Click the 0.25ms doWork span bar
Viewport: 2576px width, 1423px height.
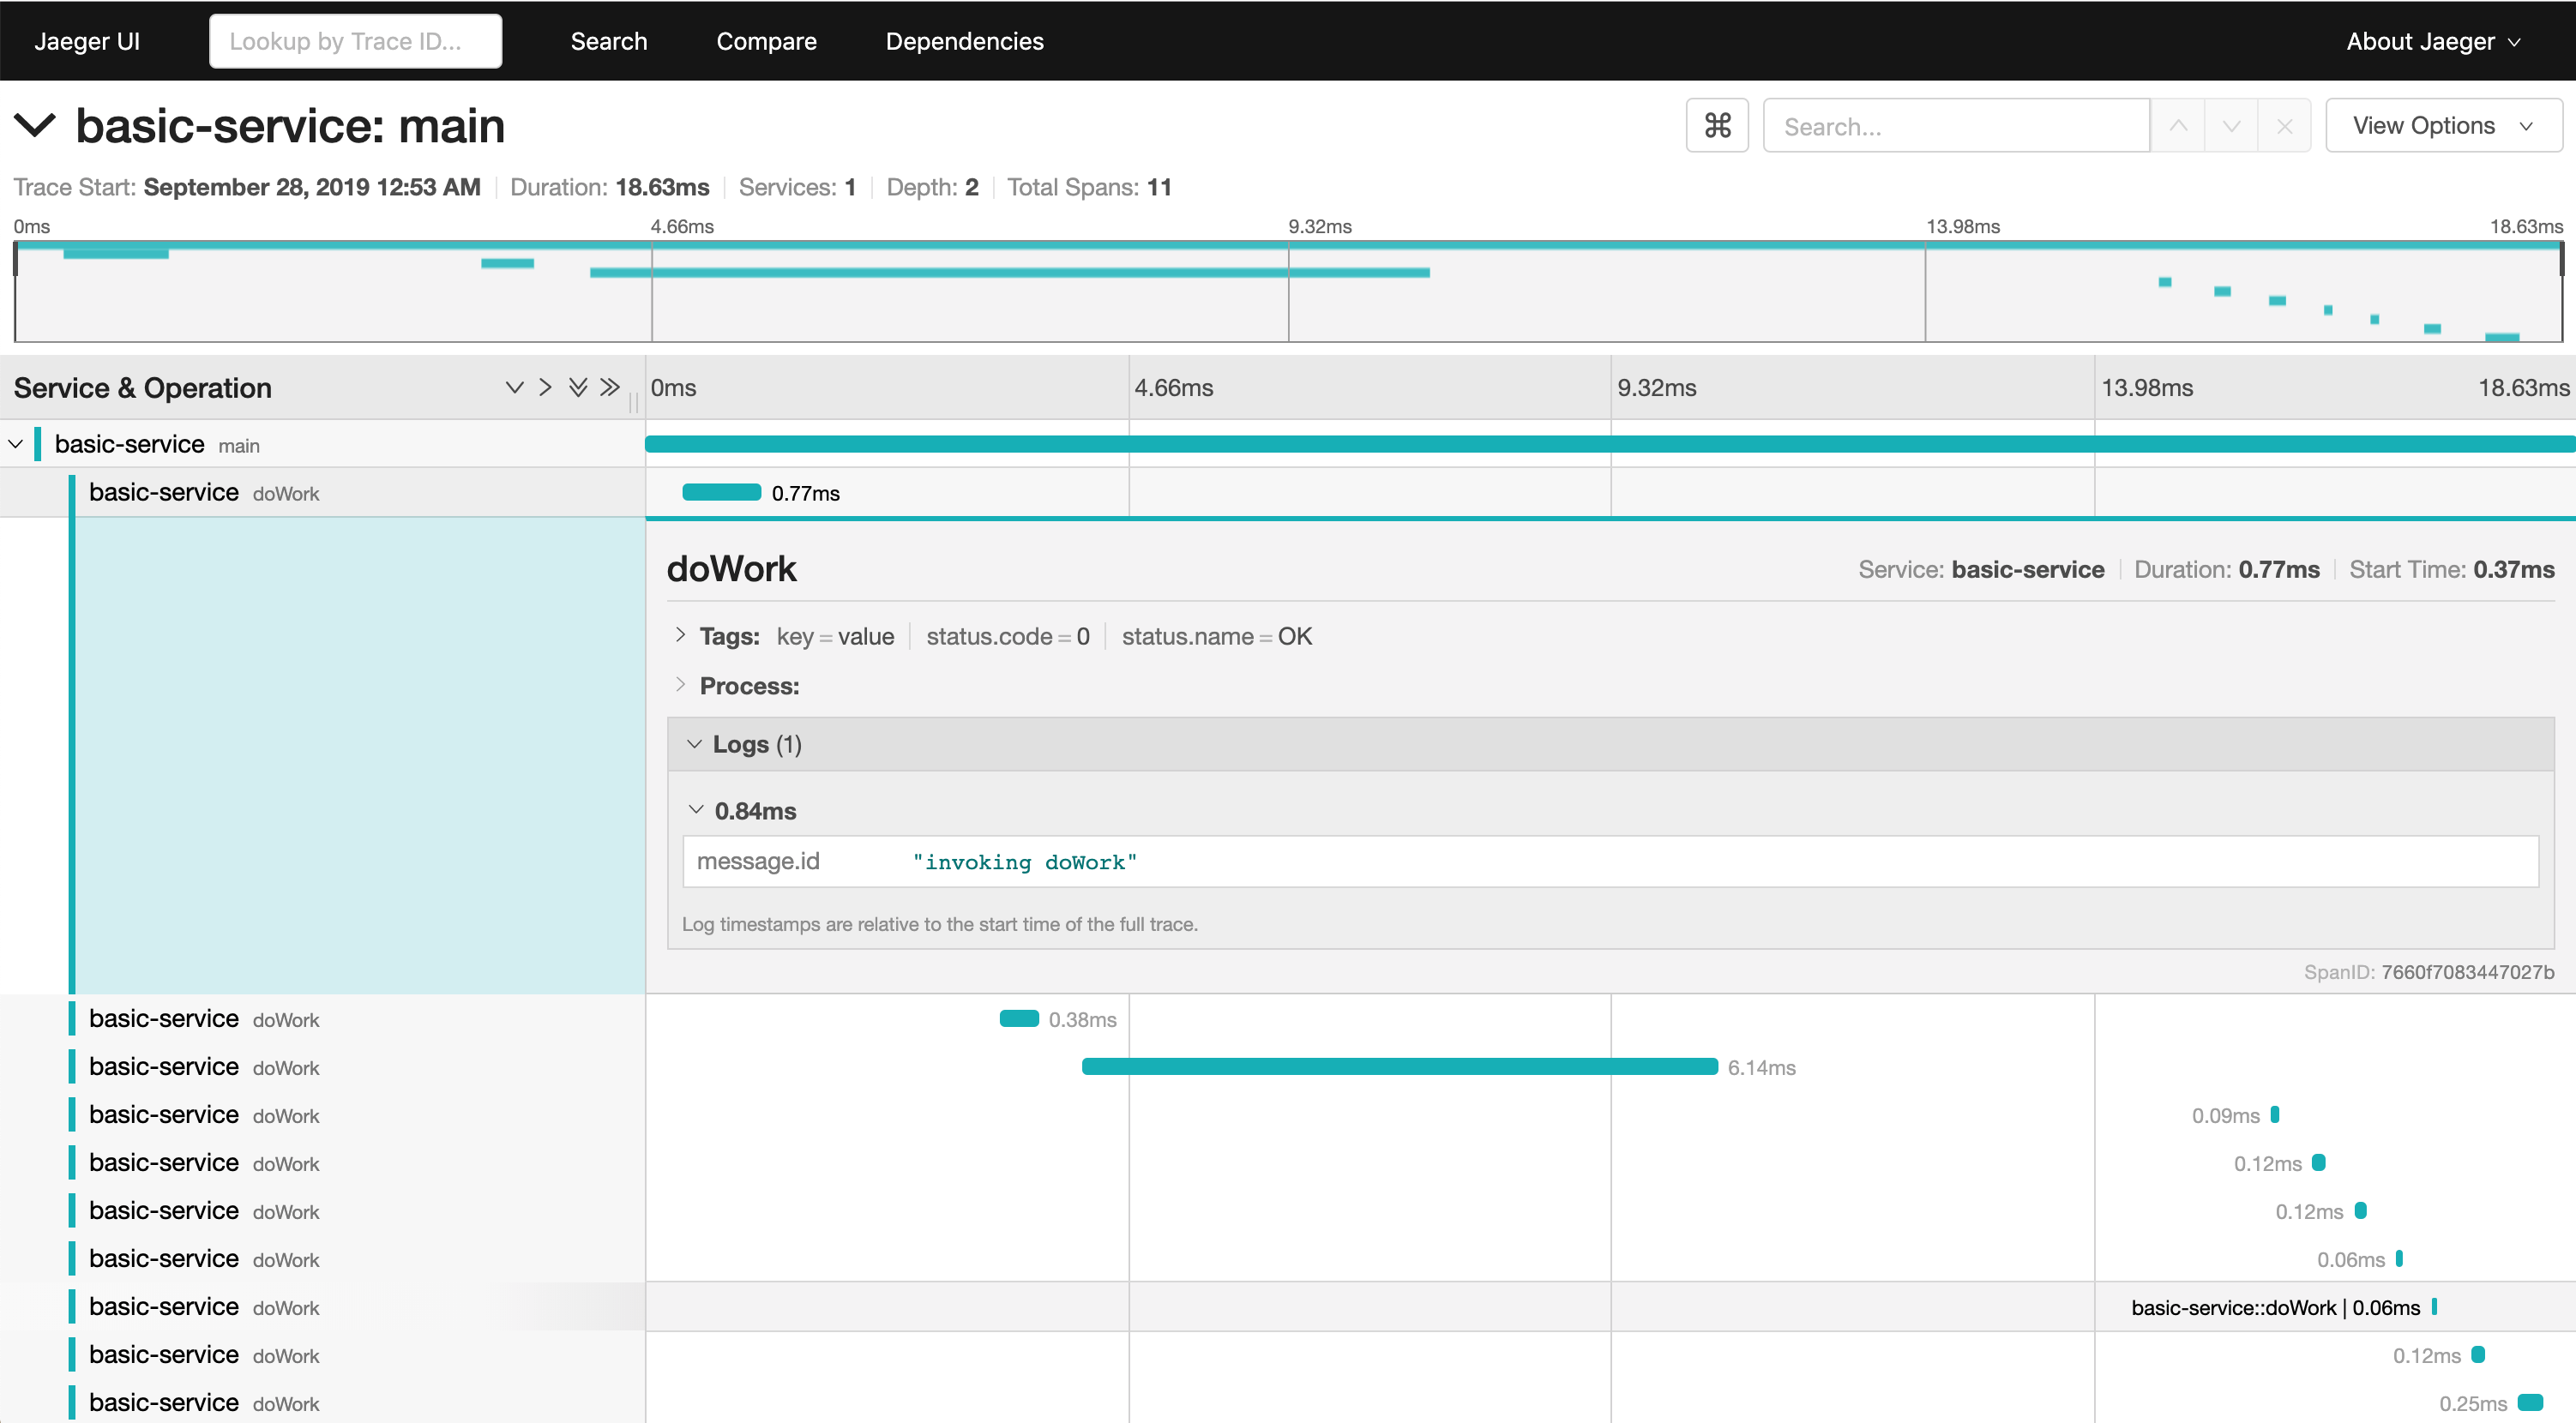(x=2530, y=1403)
